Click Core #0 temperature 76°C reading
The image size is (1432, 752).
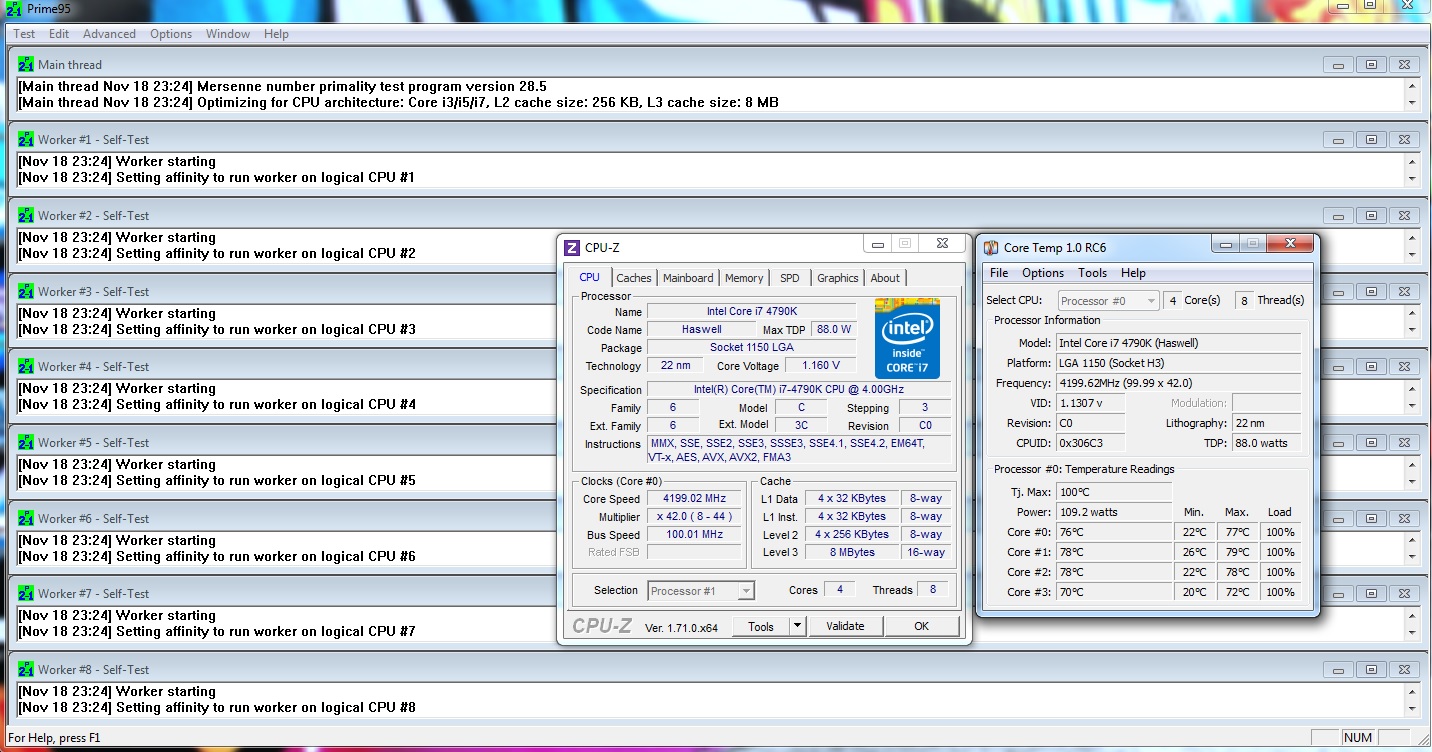pyautogui.click(x=1113, y=532)
